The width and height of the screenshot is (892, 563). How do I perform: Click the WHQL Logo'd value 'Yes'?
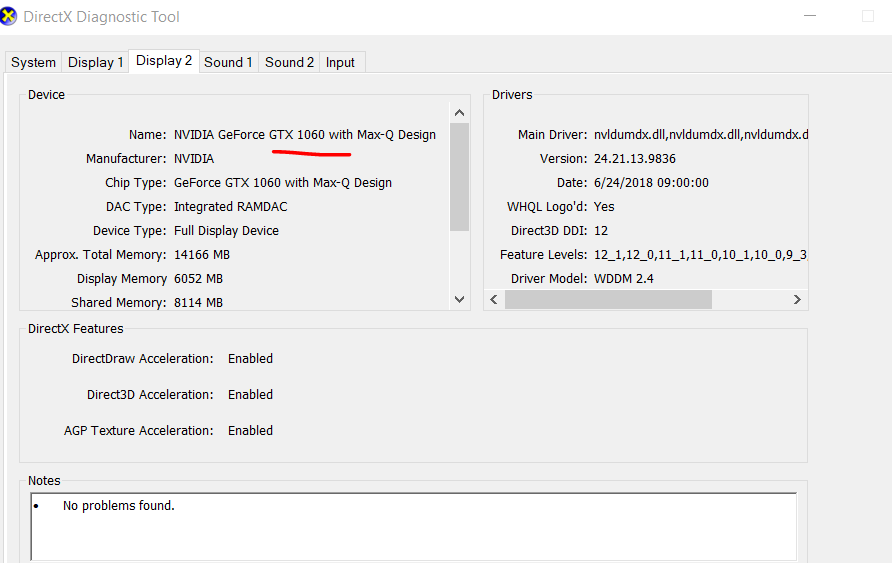click(604, 206)
